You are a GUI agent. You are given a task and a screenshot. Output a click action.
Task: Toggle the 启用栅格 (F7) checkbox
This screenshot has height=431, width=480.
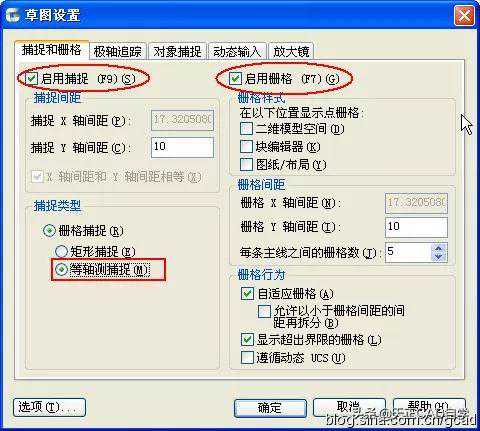click(x=235, y=79)
